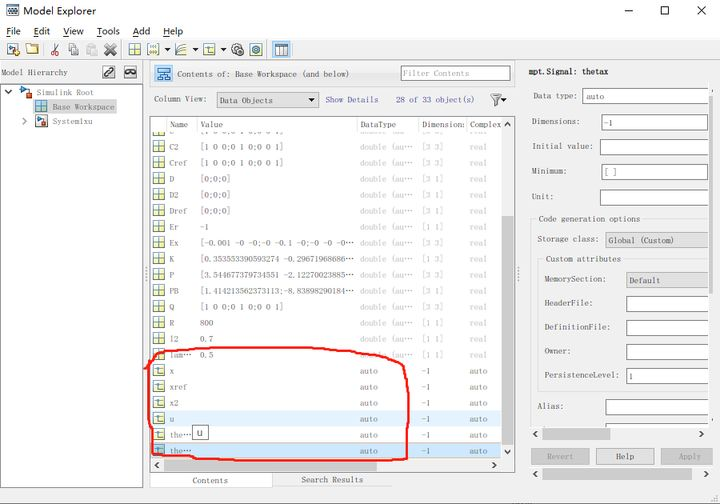Click the value 800 in row R
This screenshot has height=504, width=720.
coord(207,323)
